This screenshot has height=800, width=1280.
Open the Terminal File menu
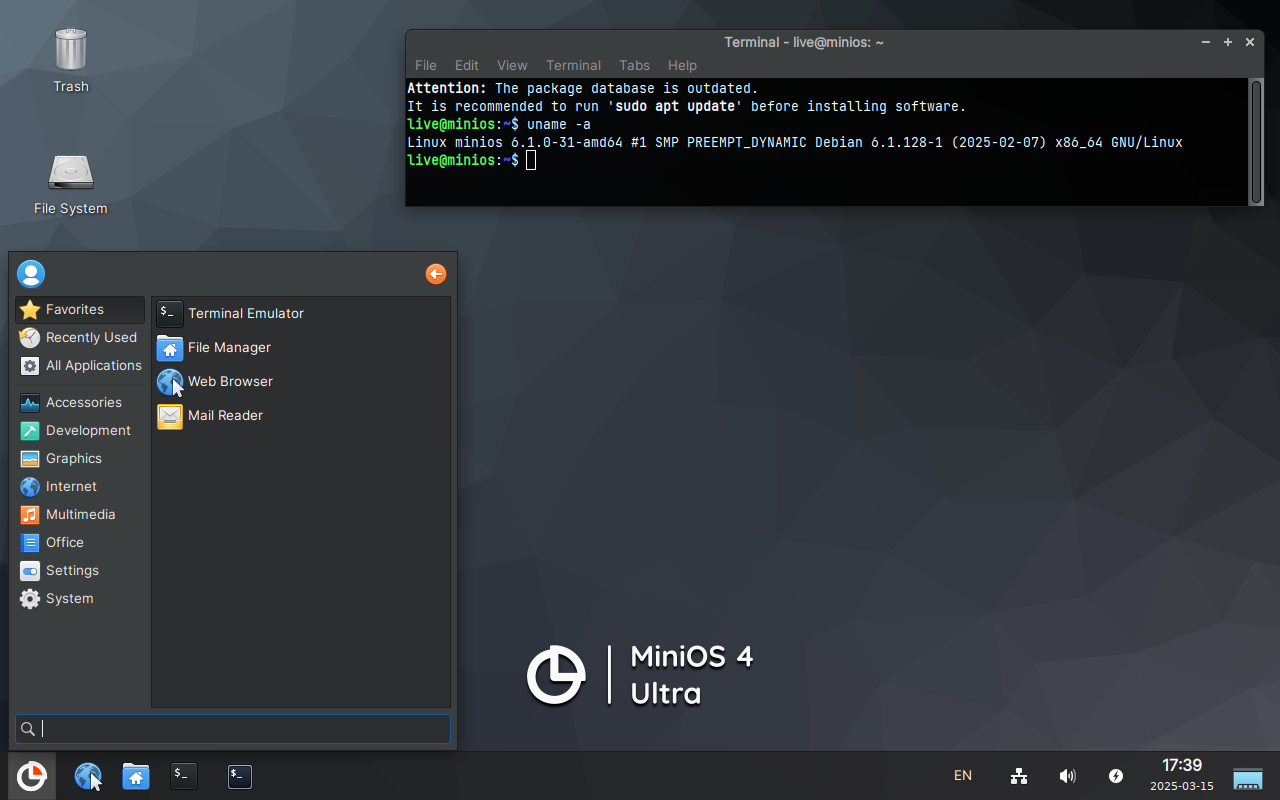pyautogui.click(x=426, y=65)
